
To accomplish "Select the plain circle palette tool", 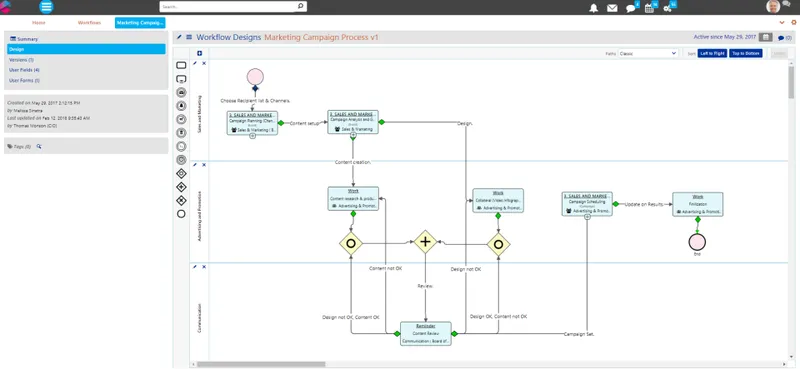I will (181, 214).
